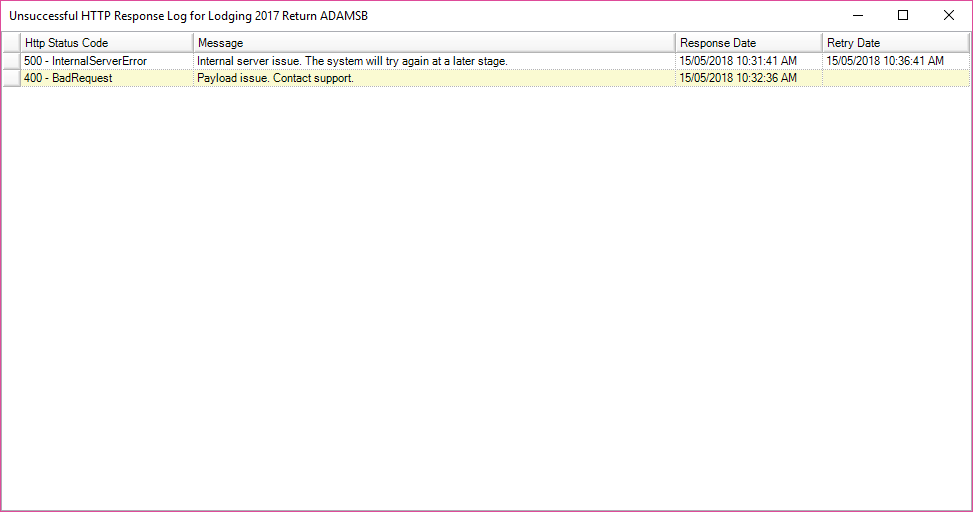Click the Message column header
The height and width of the screenshot is (512, 973).
point(433,43)
